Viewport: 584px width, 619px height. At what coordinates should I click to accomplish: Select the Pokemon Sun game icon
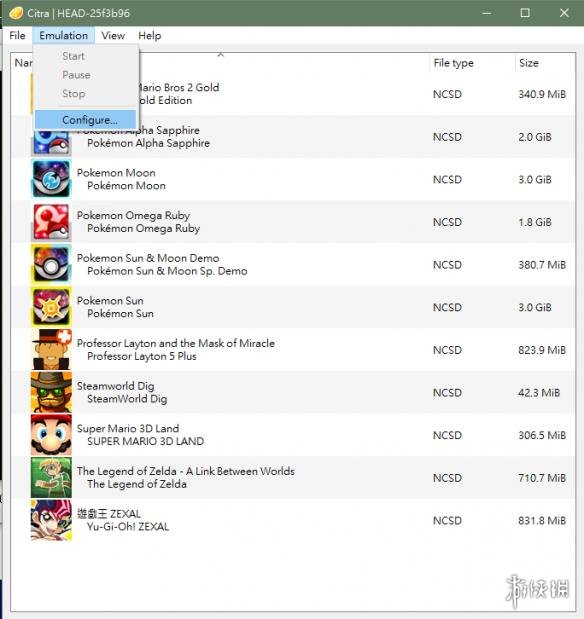click(x=51, y=307)
